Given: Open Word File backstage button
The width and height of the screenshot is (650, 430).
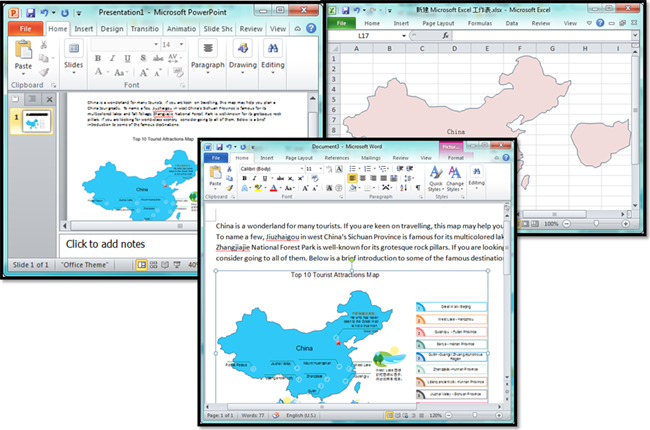Looking at the screenshot, I should coord(216,158).
